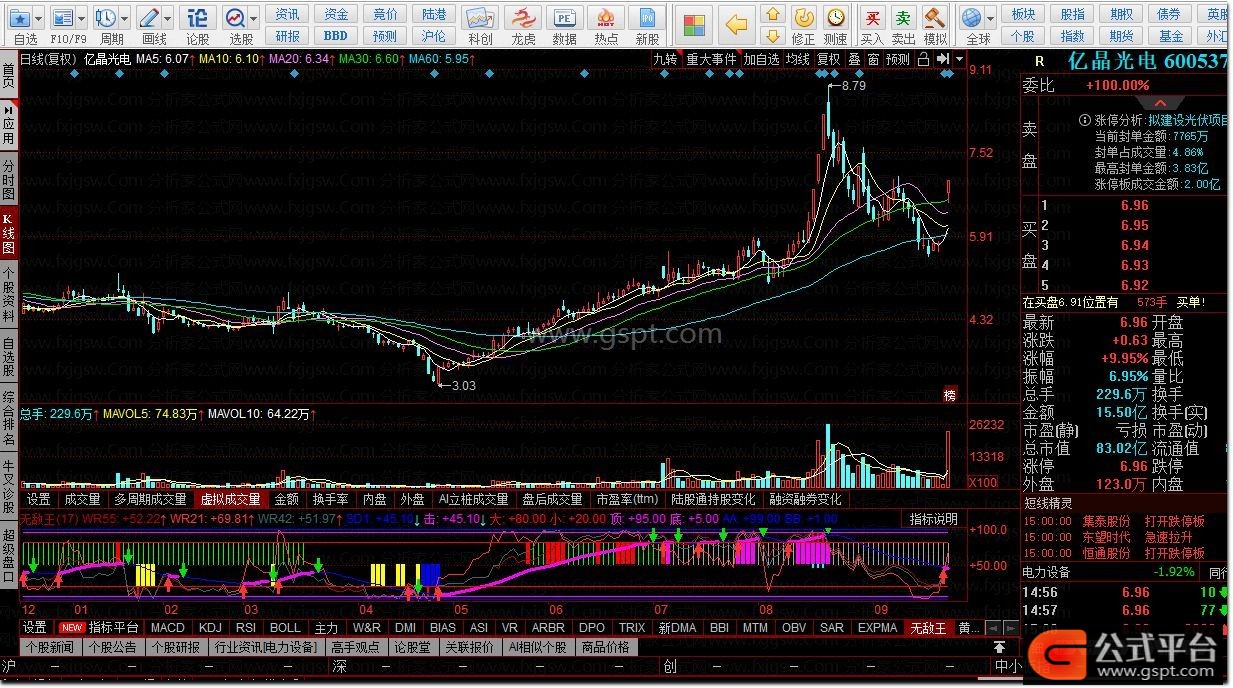Expand the 全球 dropdown arrow
1233x688 pixels.
(x=991, y=18)
